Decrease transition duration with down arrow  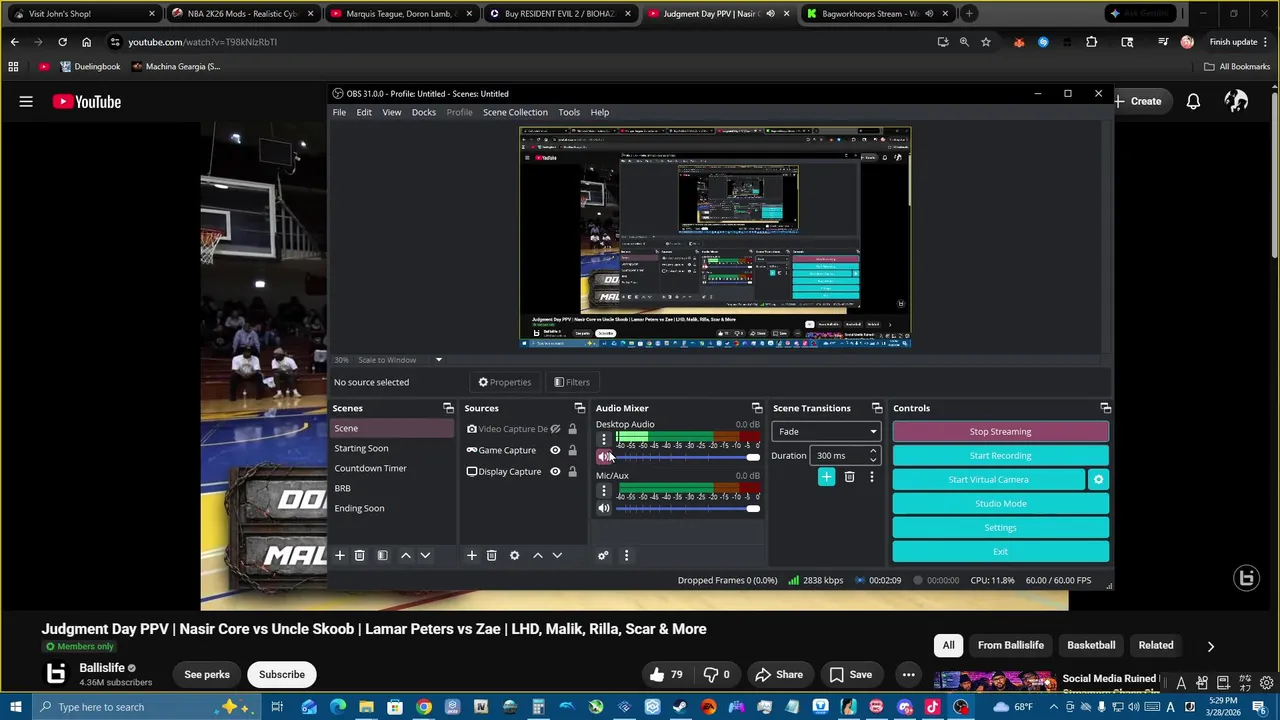[x=873, y=460]
